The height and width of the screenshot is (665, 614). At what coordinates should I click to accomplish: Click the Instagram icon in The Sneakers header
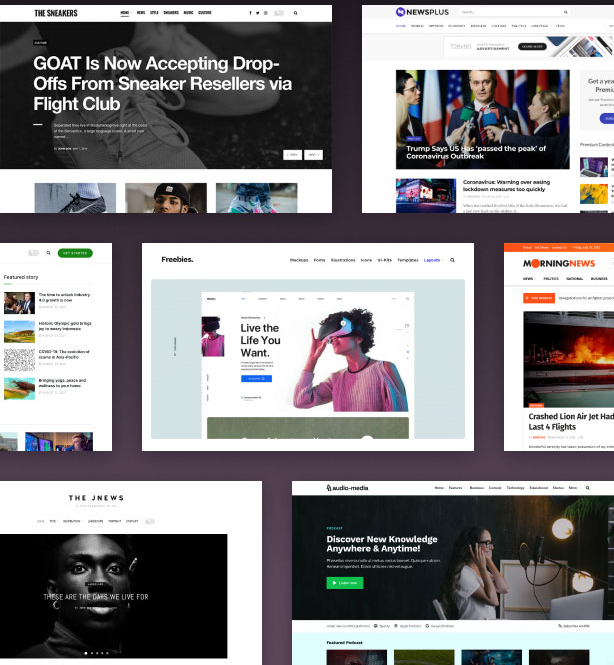(266, 13)
